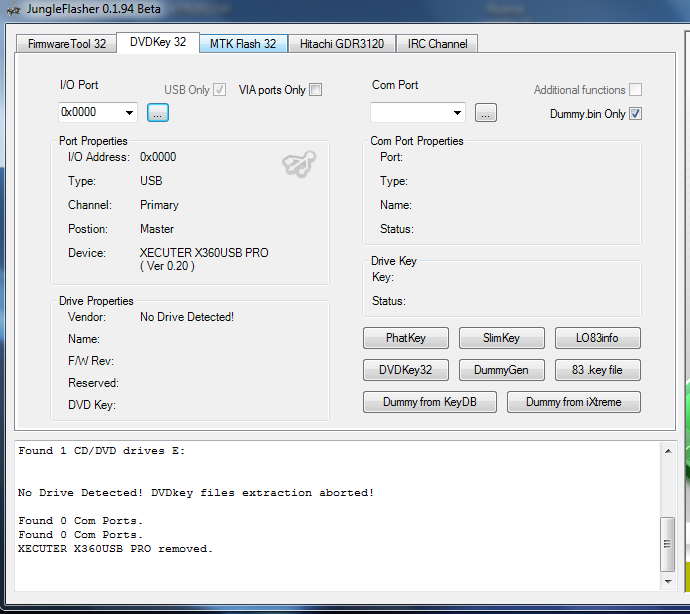The image size is (690, 614).
Task: Click the PhatKey button
Action: pyautogui.click(x=406, y=338)
